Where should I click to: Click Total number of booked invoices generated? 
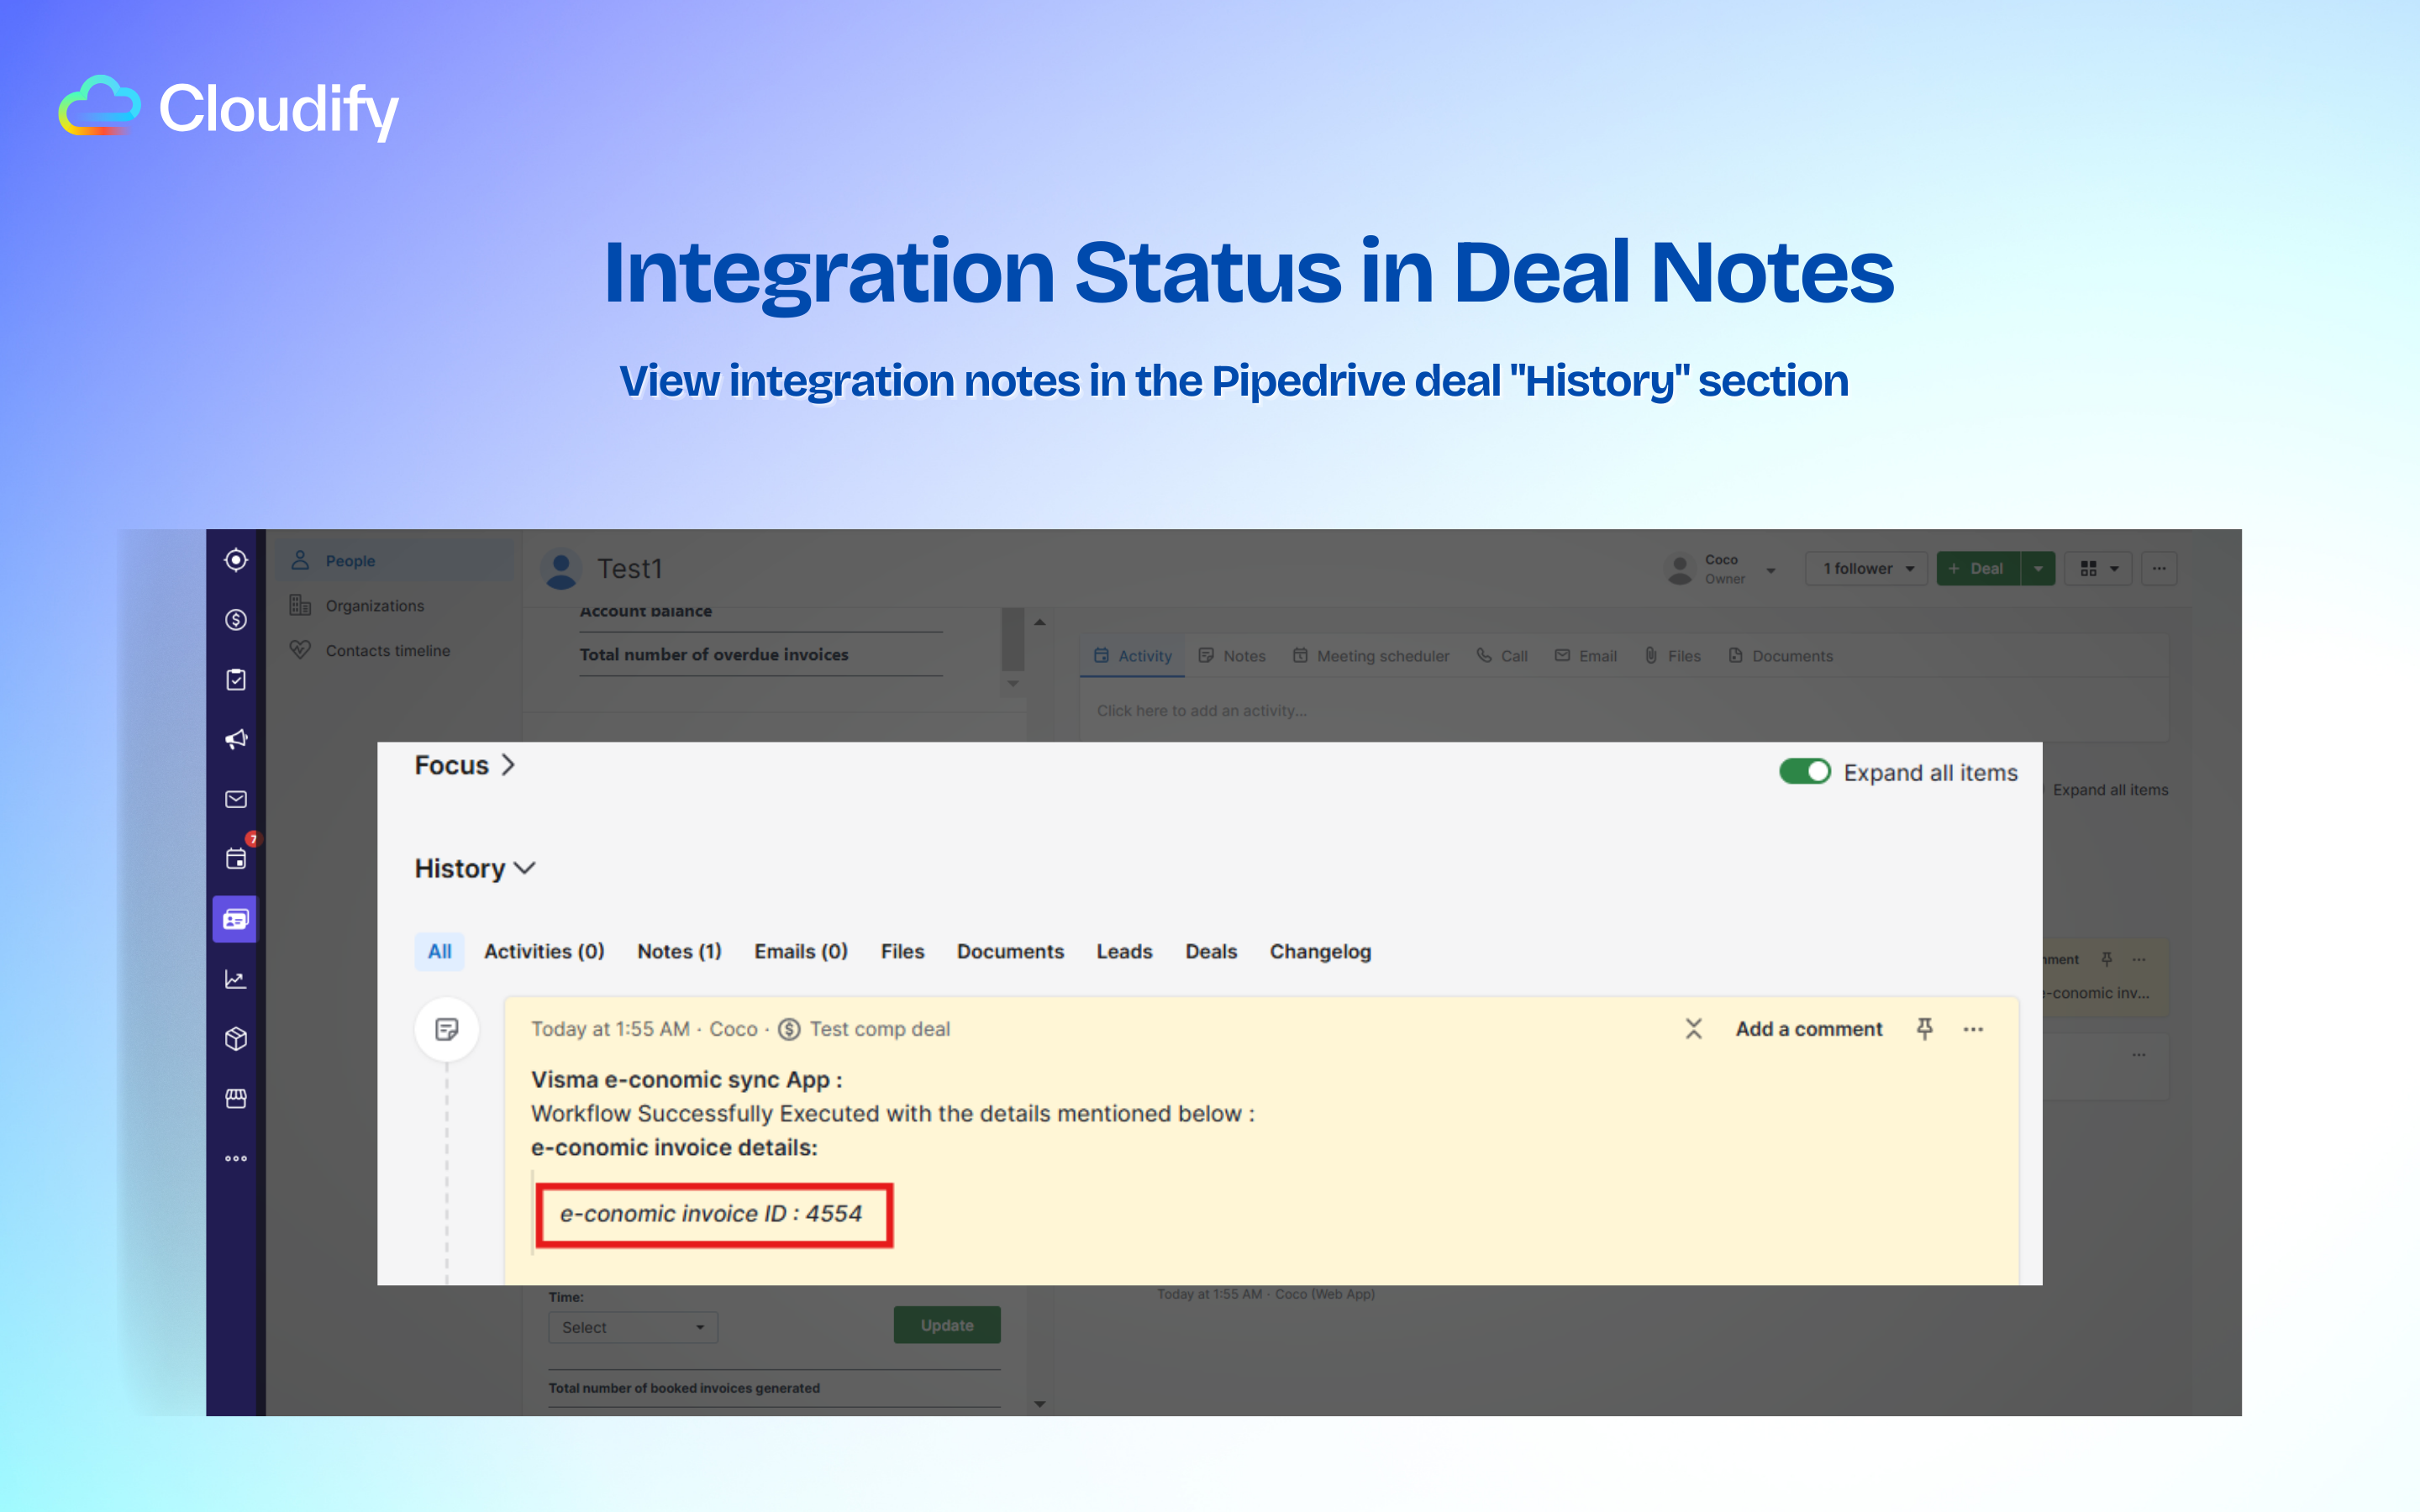(684, 1388)
